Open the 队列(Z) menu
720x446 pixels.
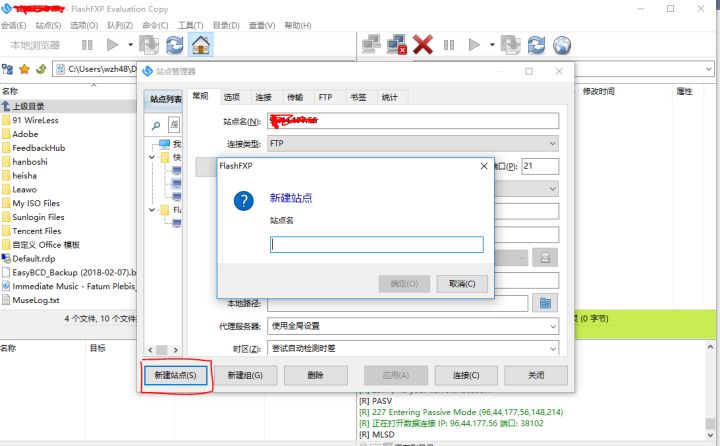tap(120, 25)
